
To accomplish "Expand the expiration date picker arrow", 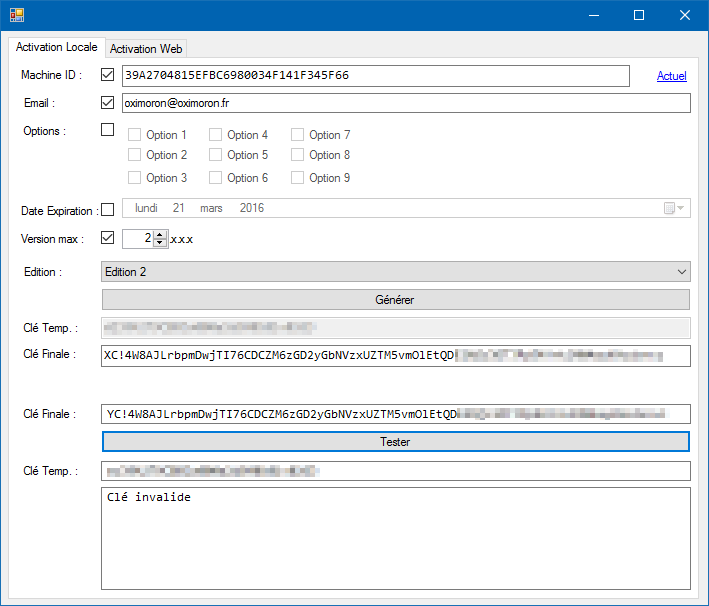I will tap(681, 208).
